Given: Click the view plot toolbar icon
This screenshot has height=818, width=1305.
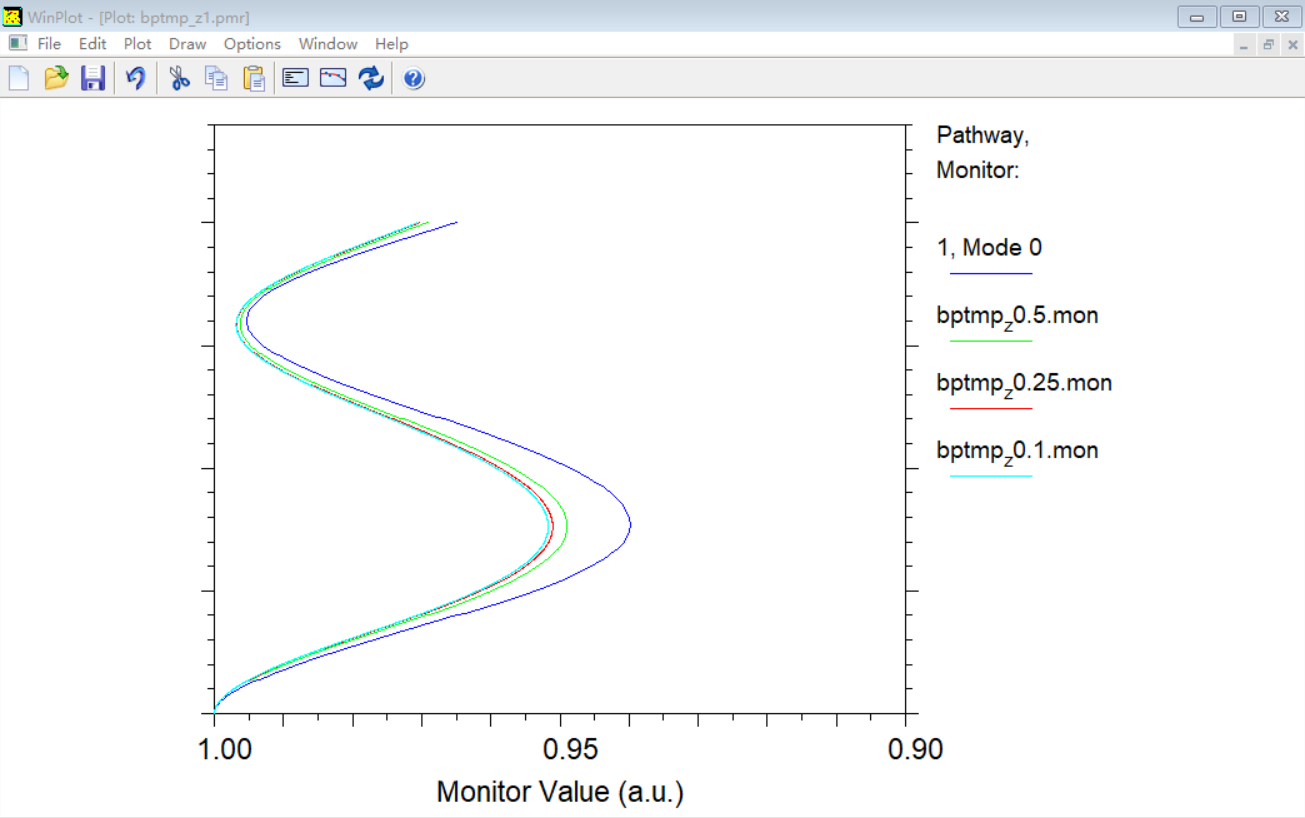Looking at the screenshot, I should 333,78.
